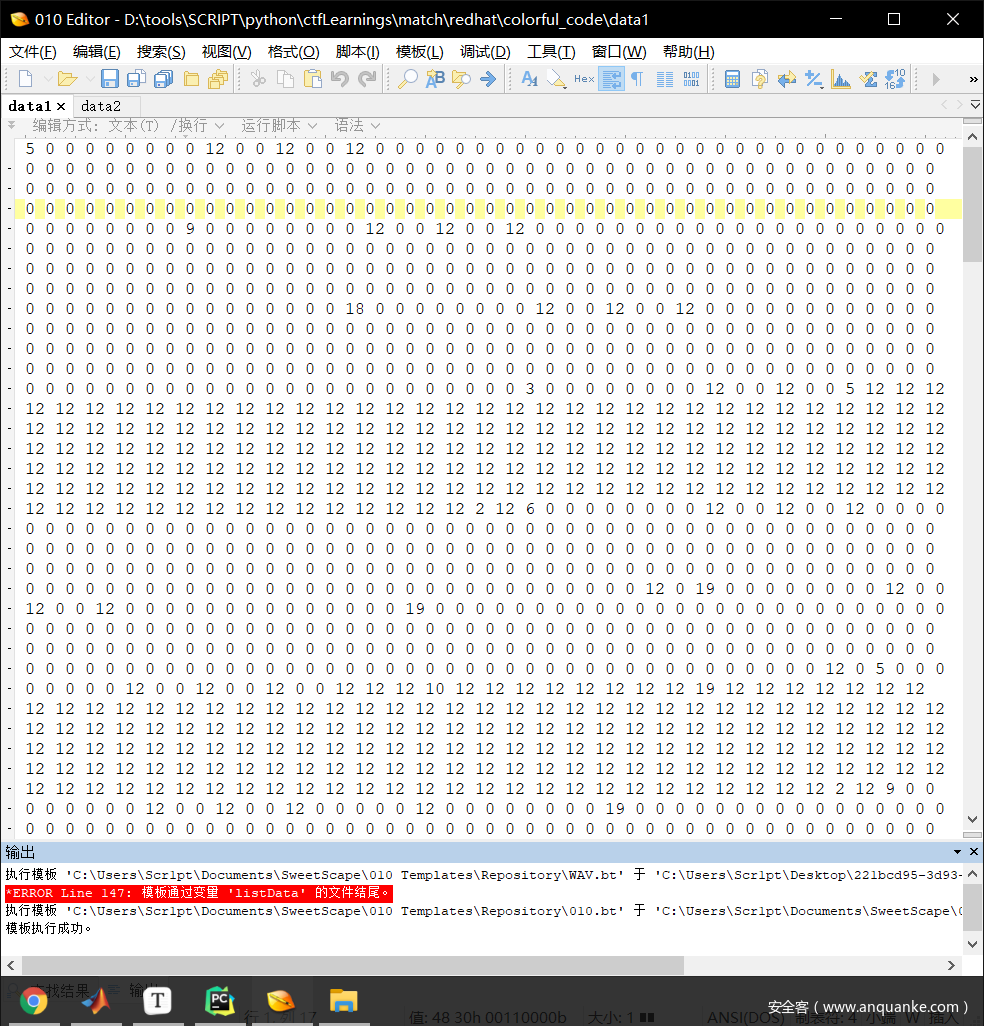Toggle show whitespace pilcrow button
The image size is (984, 1026).
(637, 79)
